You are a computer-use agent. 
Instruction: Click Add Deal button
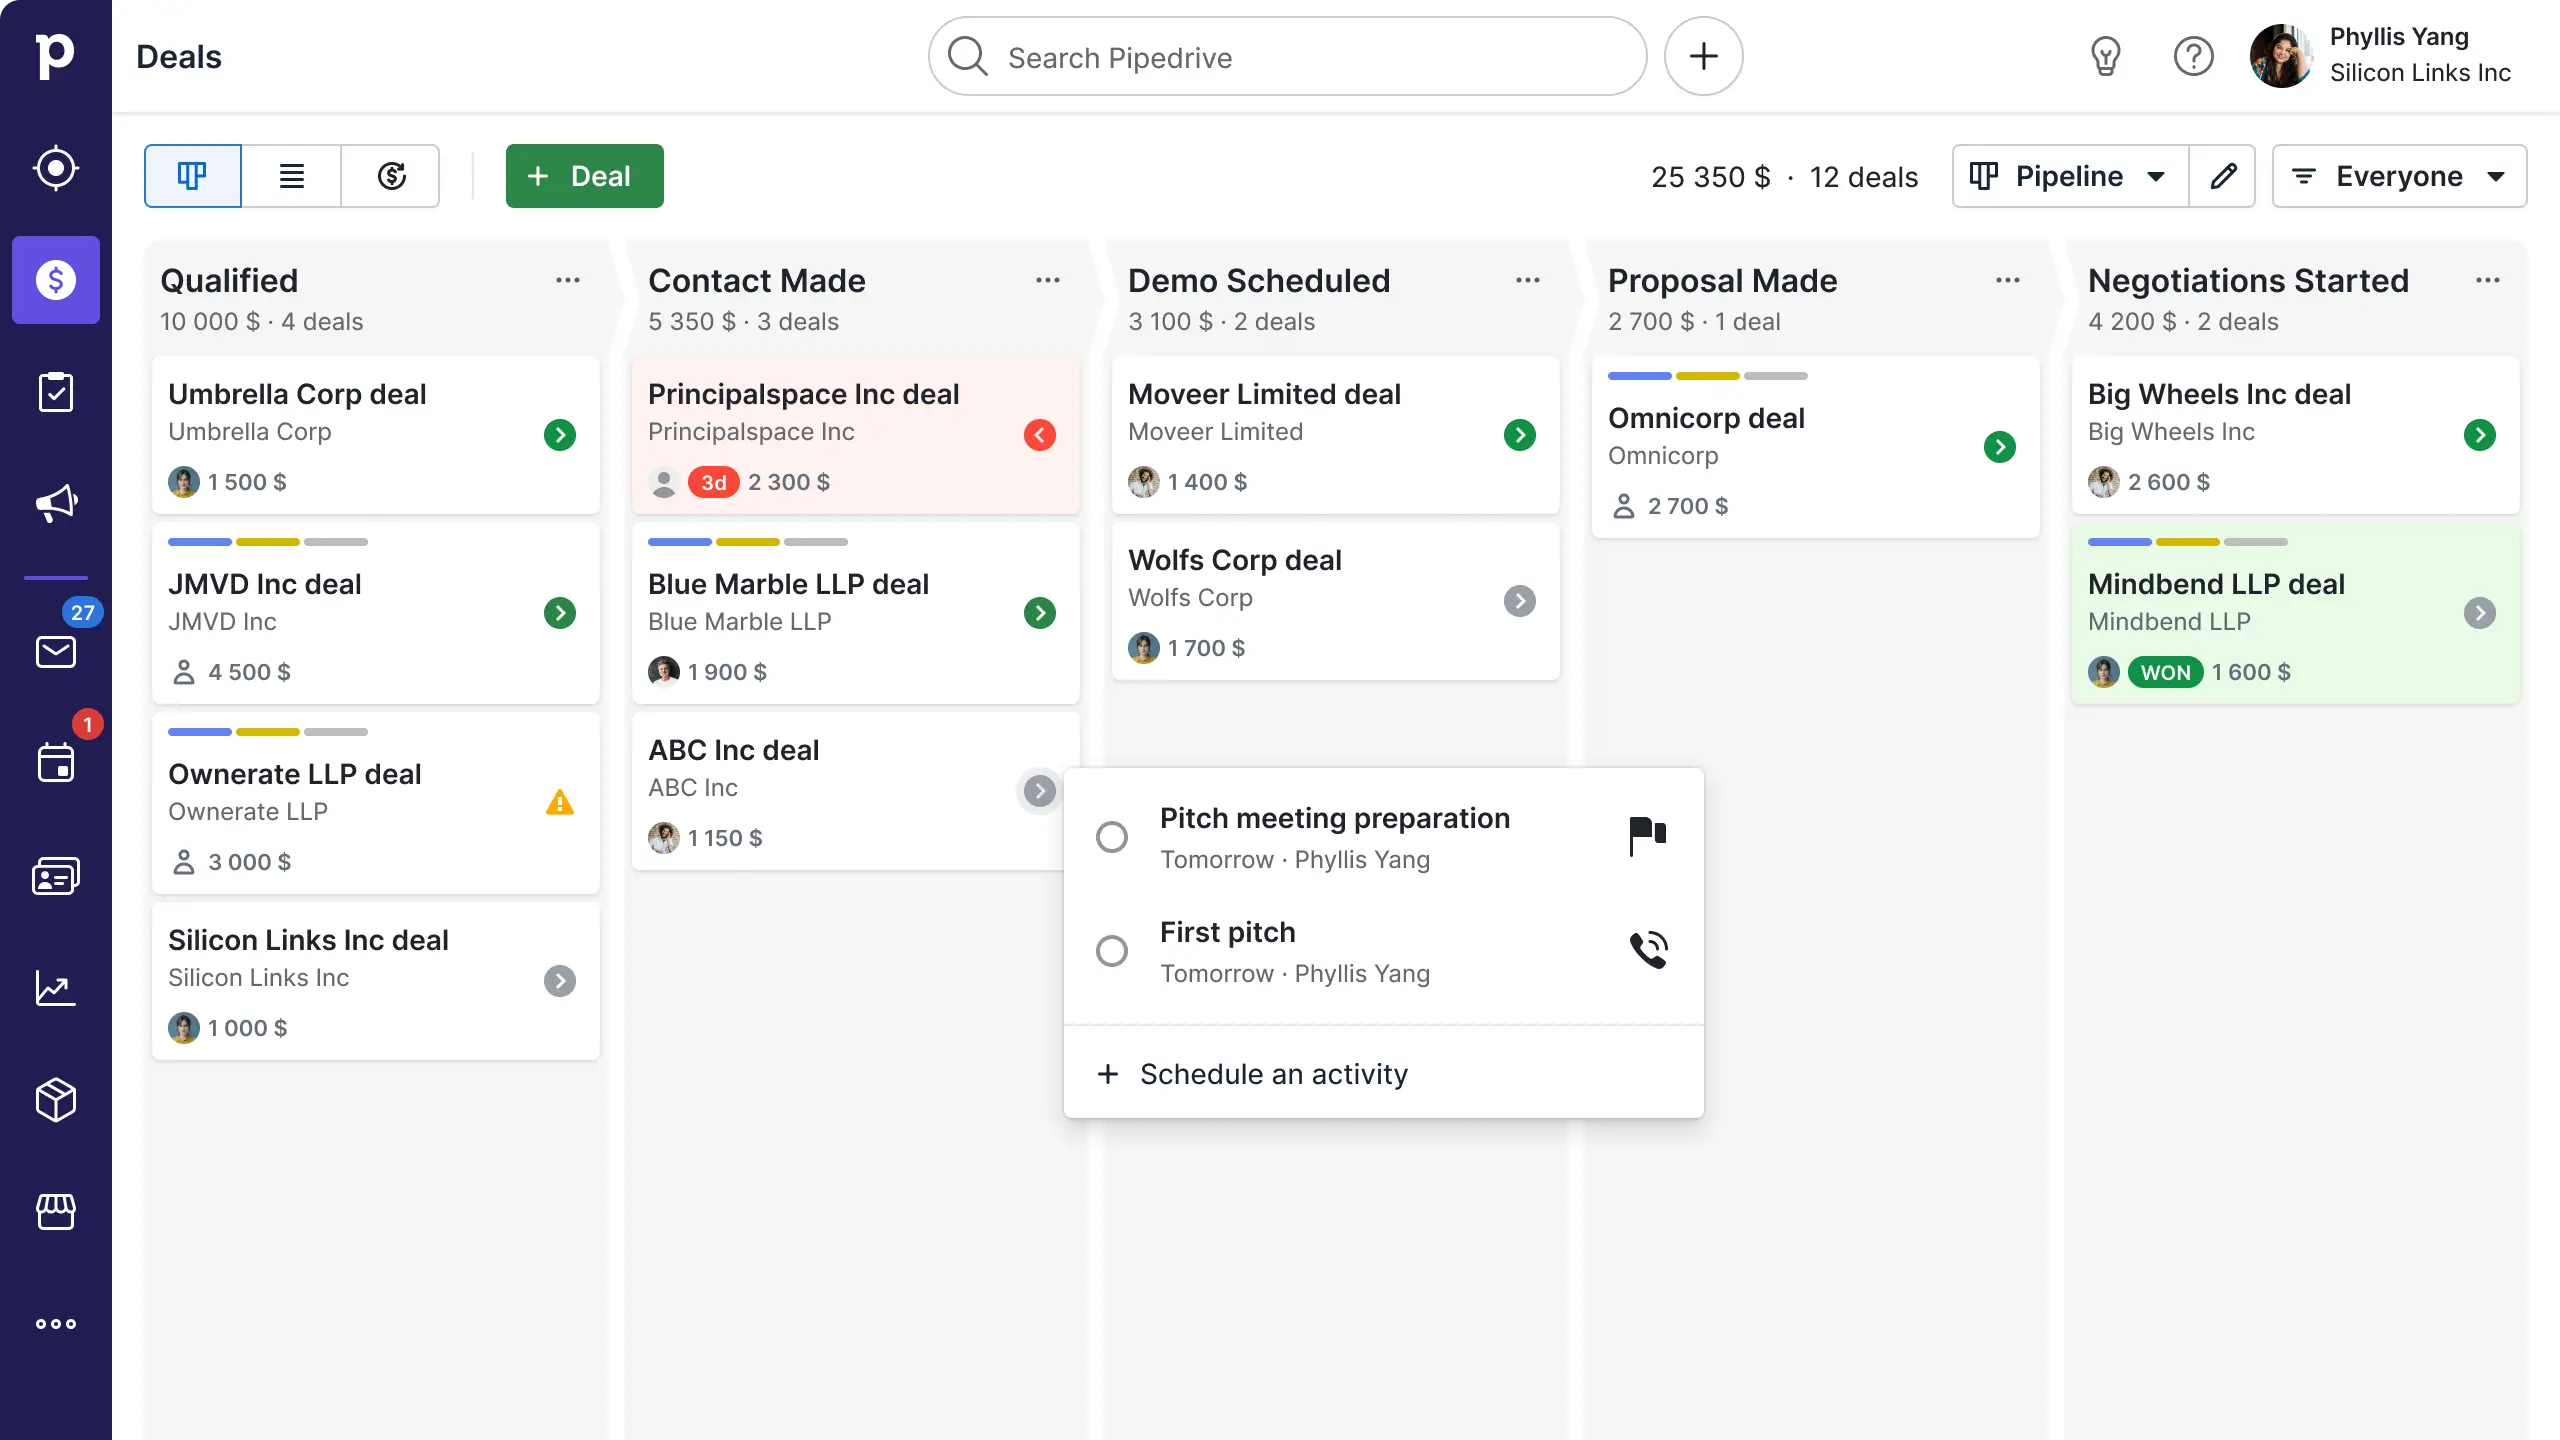coord(584,176)
